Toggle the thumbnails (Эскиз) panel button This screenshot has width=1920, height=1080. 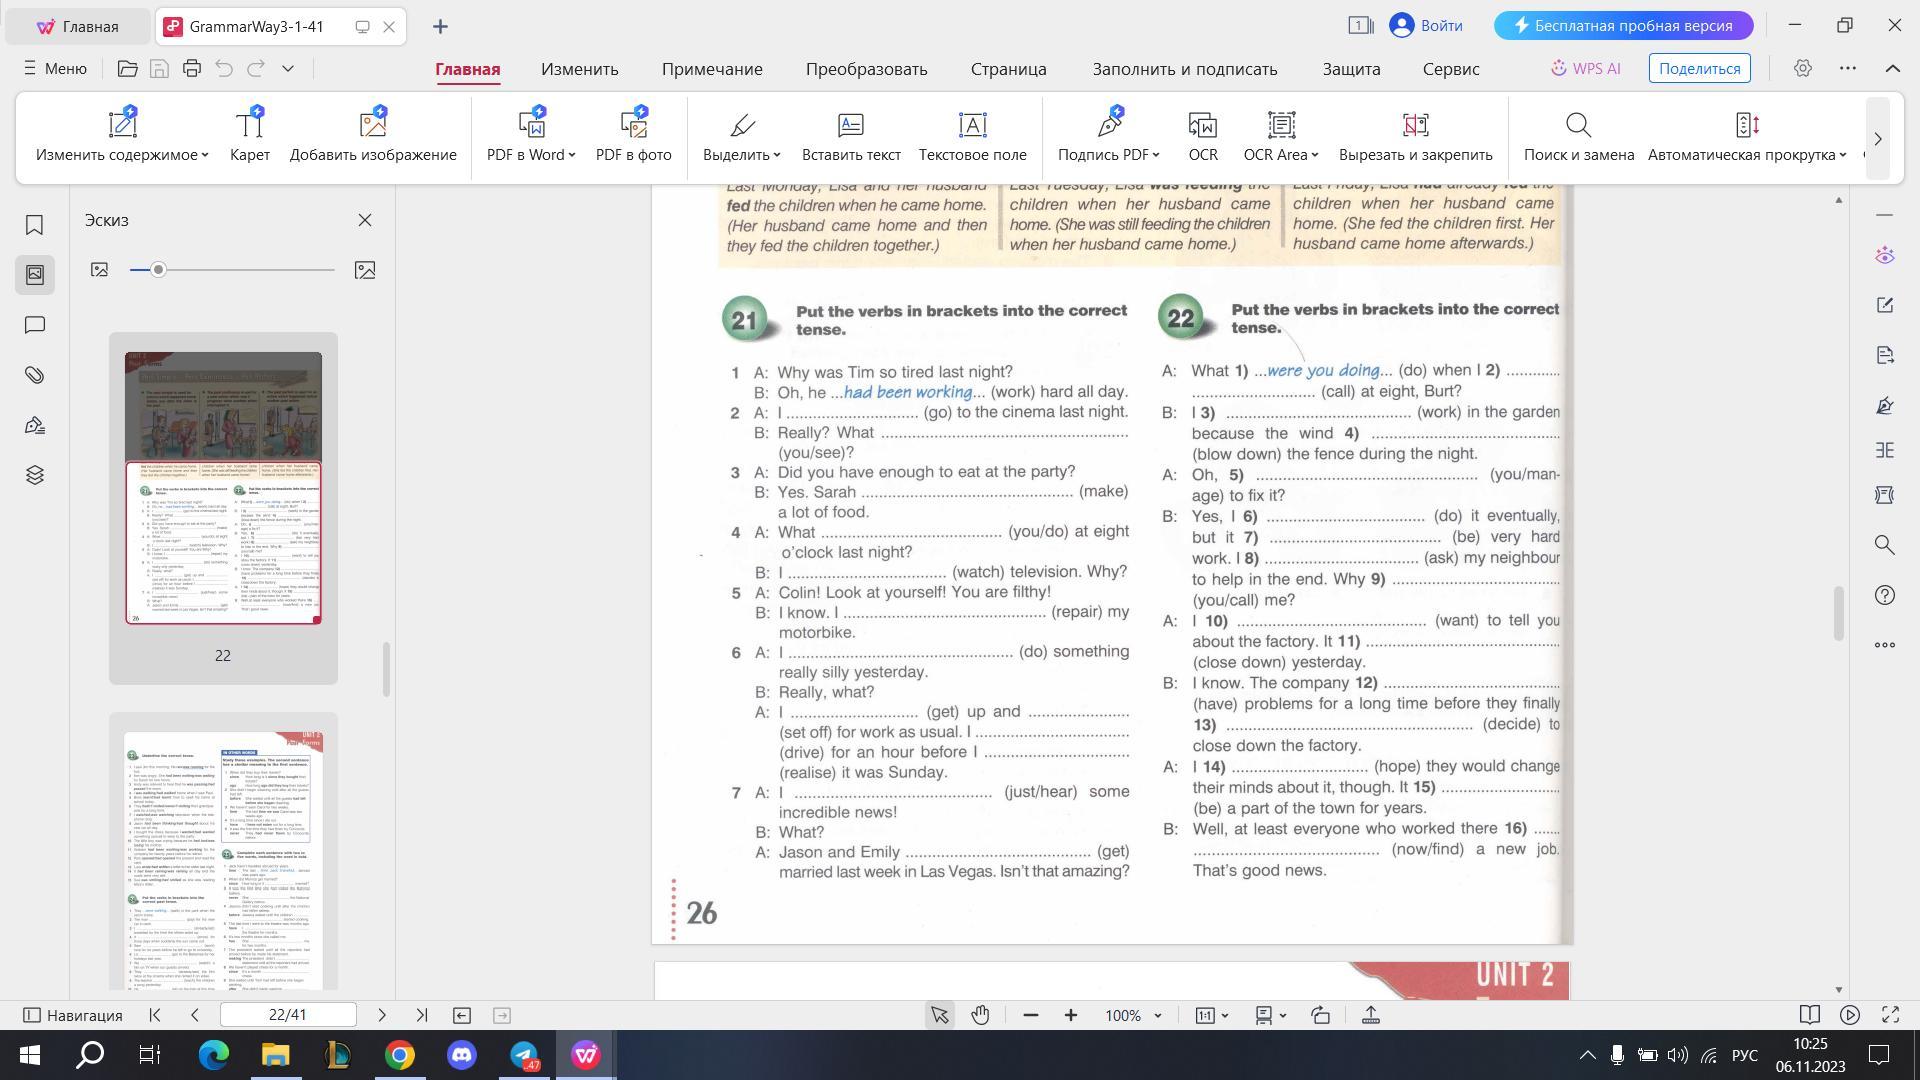pos(35,274)
